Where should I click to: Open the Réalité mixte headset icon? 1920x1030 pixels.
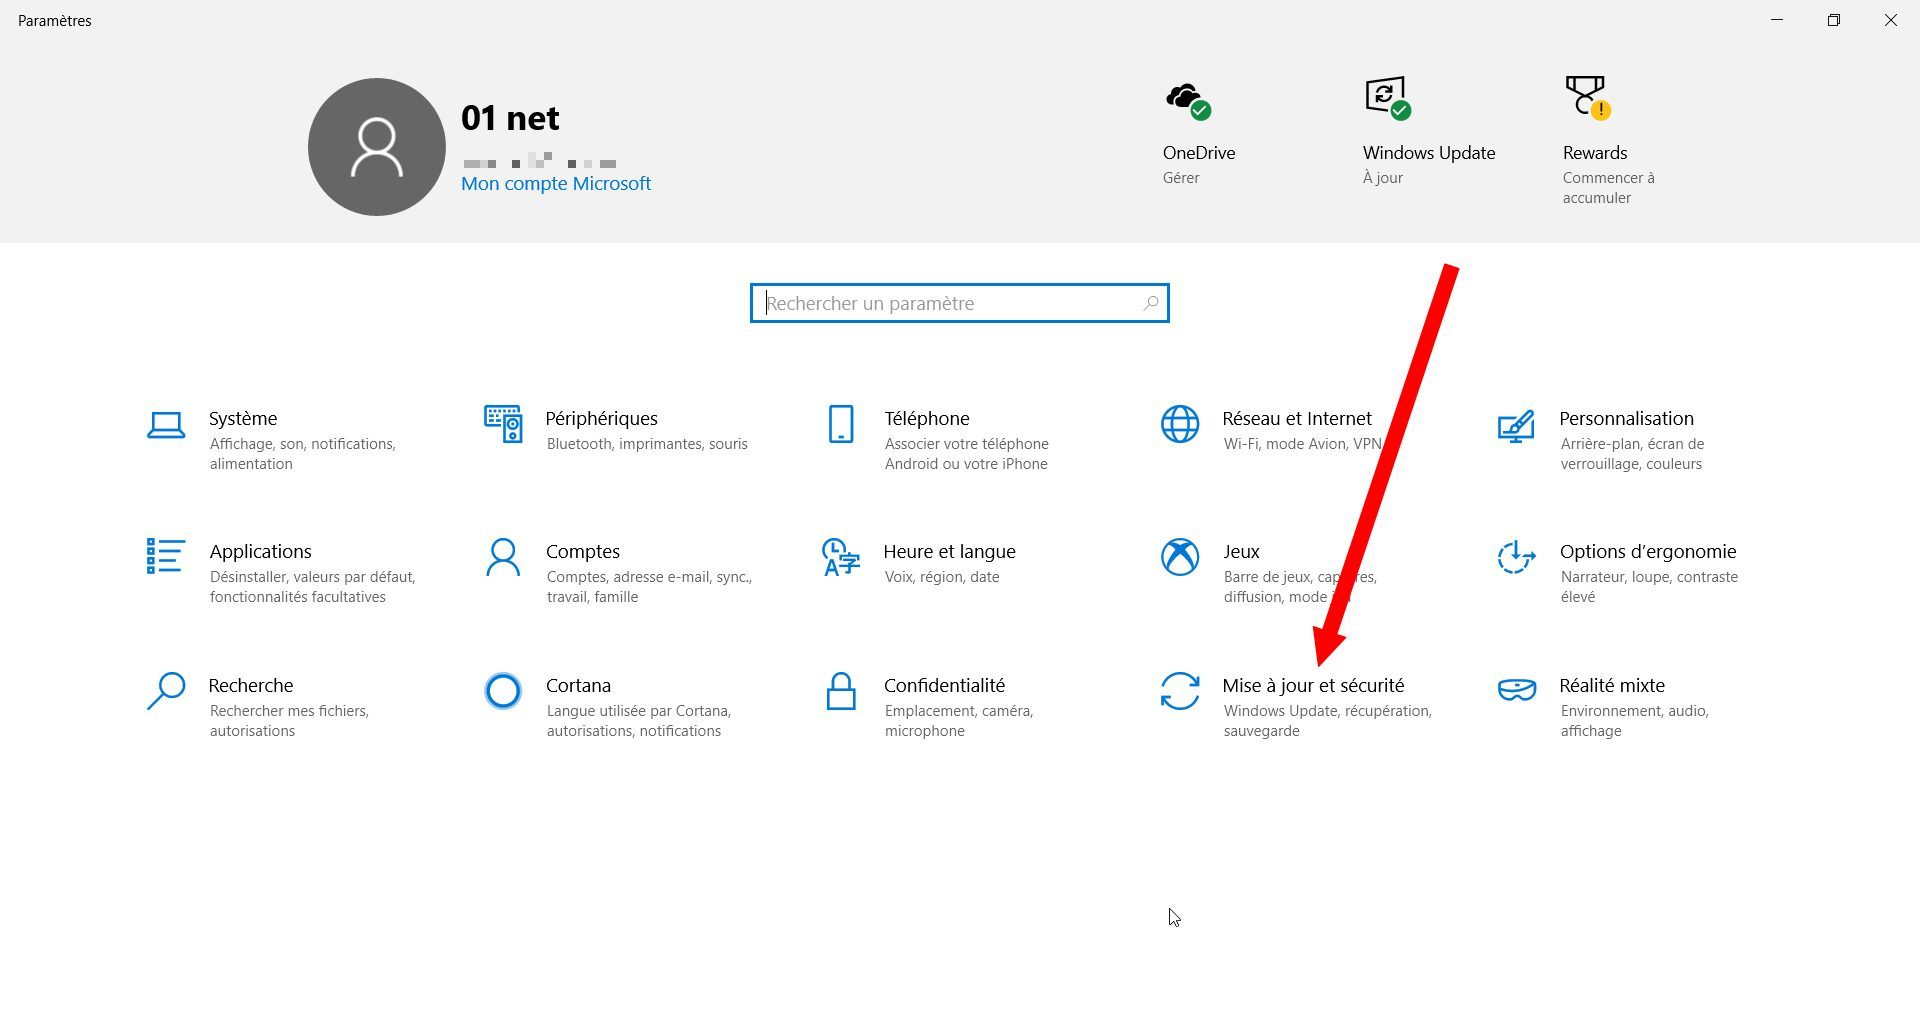1517,690
